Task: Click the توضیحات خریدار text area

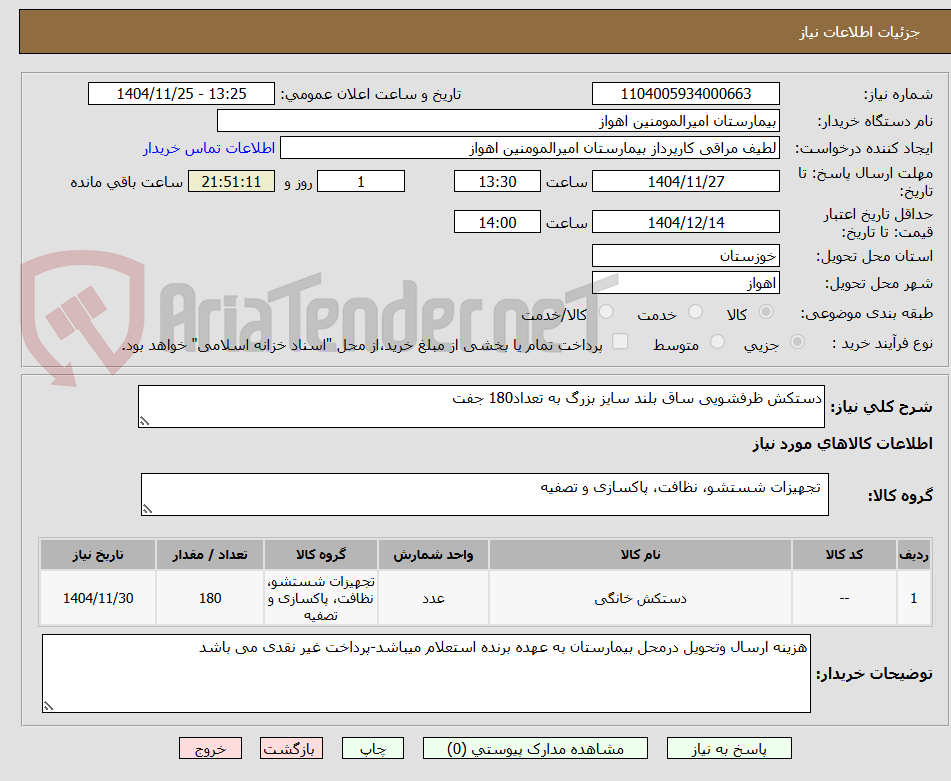Action: click(426, 673)
